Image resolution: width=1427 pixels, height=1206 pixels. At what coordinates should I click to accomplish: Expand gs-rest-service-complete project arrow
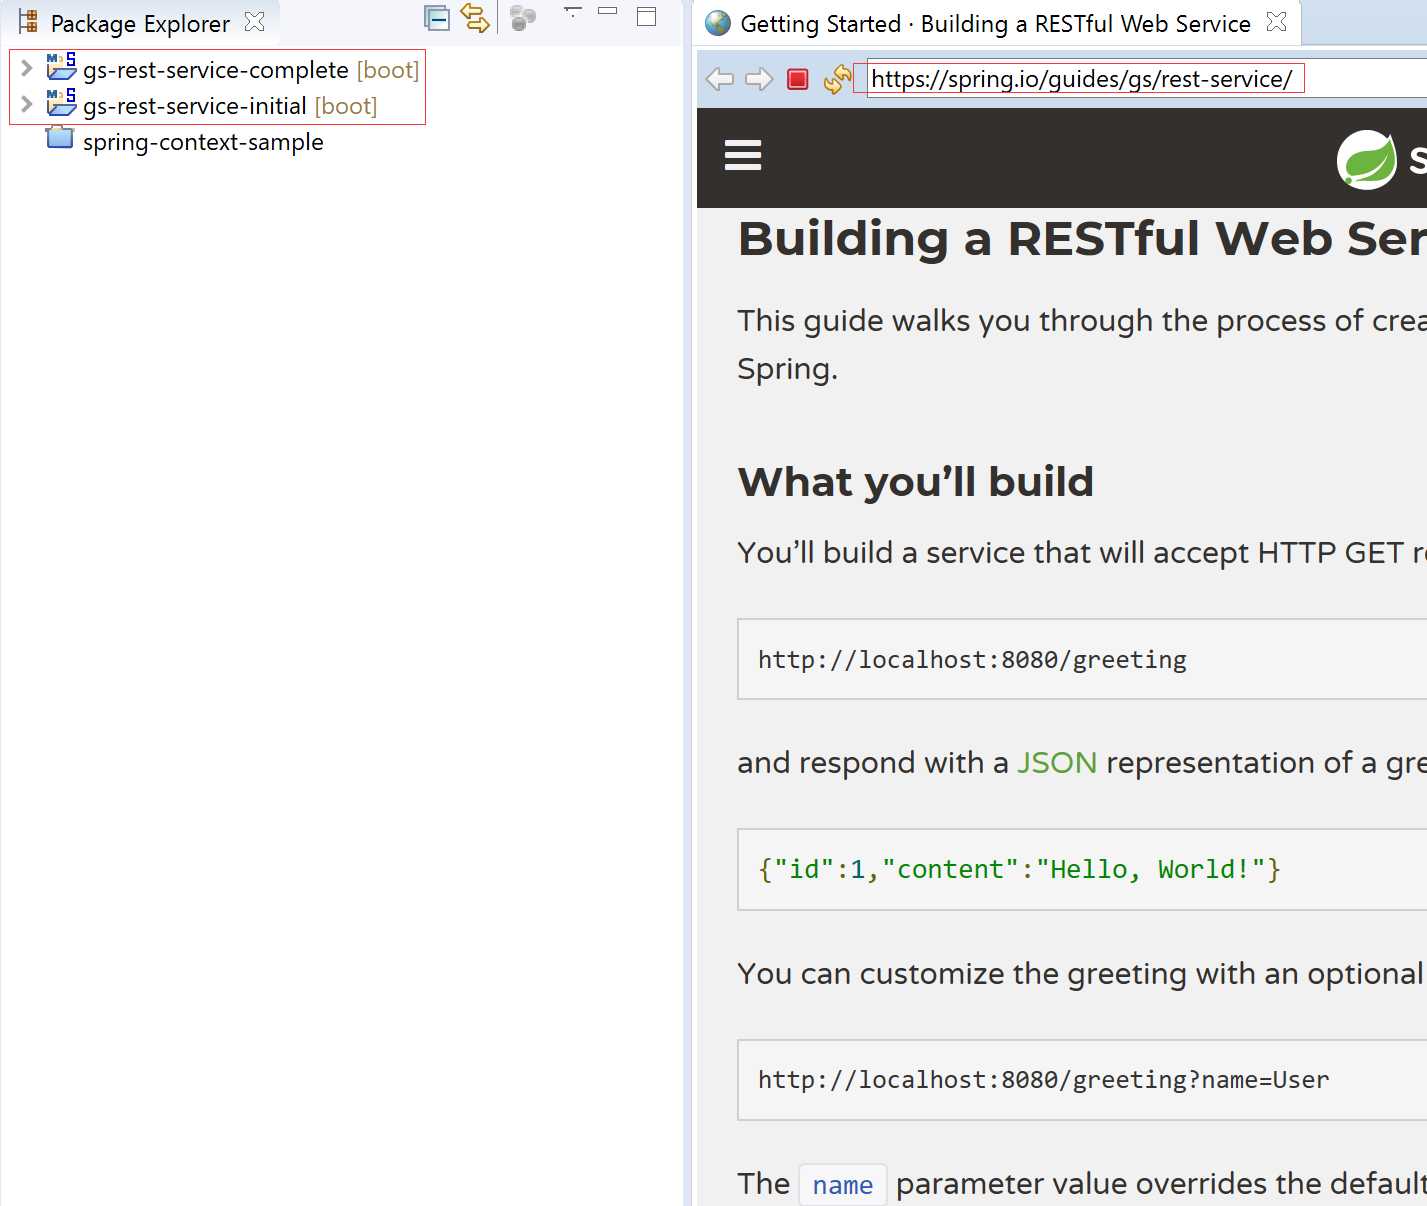pos(27,68)
